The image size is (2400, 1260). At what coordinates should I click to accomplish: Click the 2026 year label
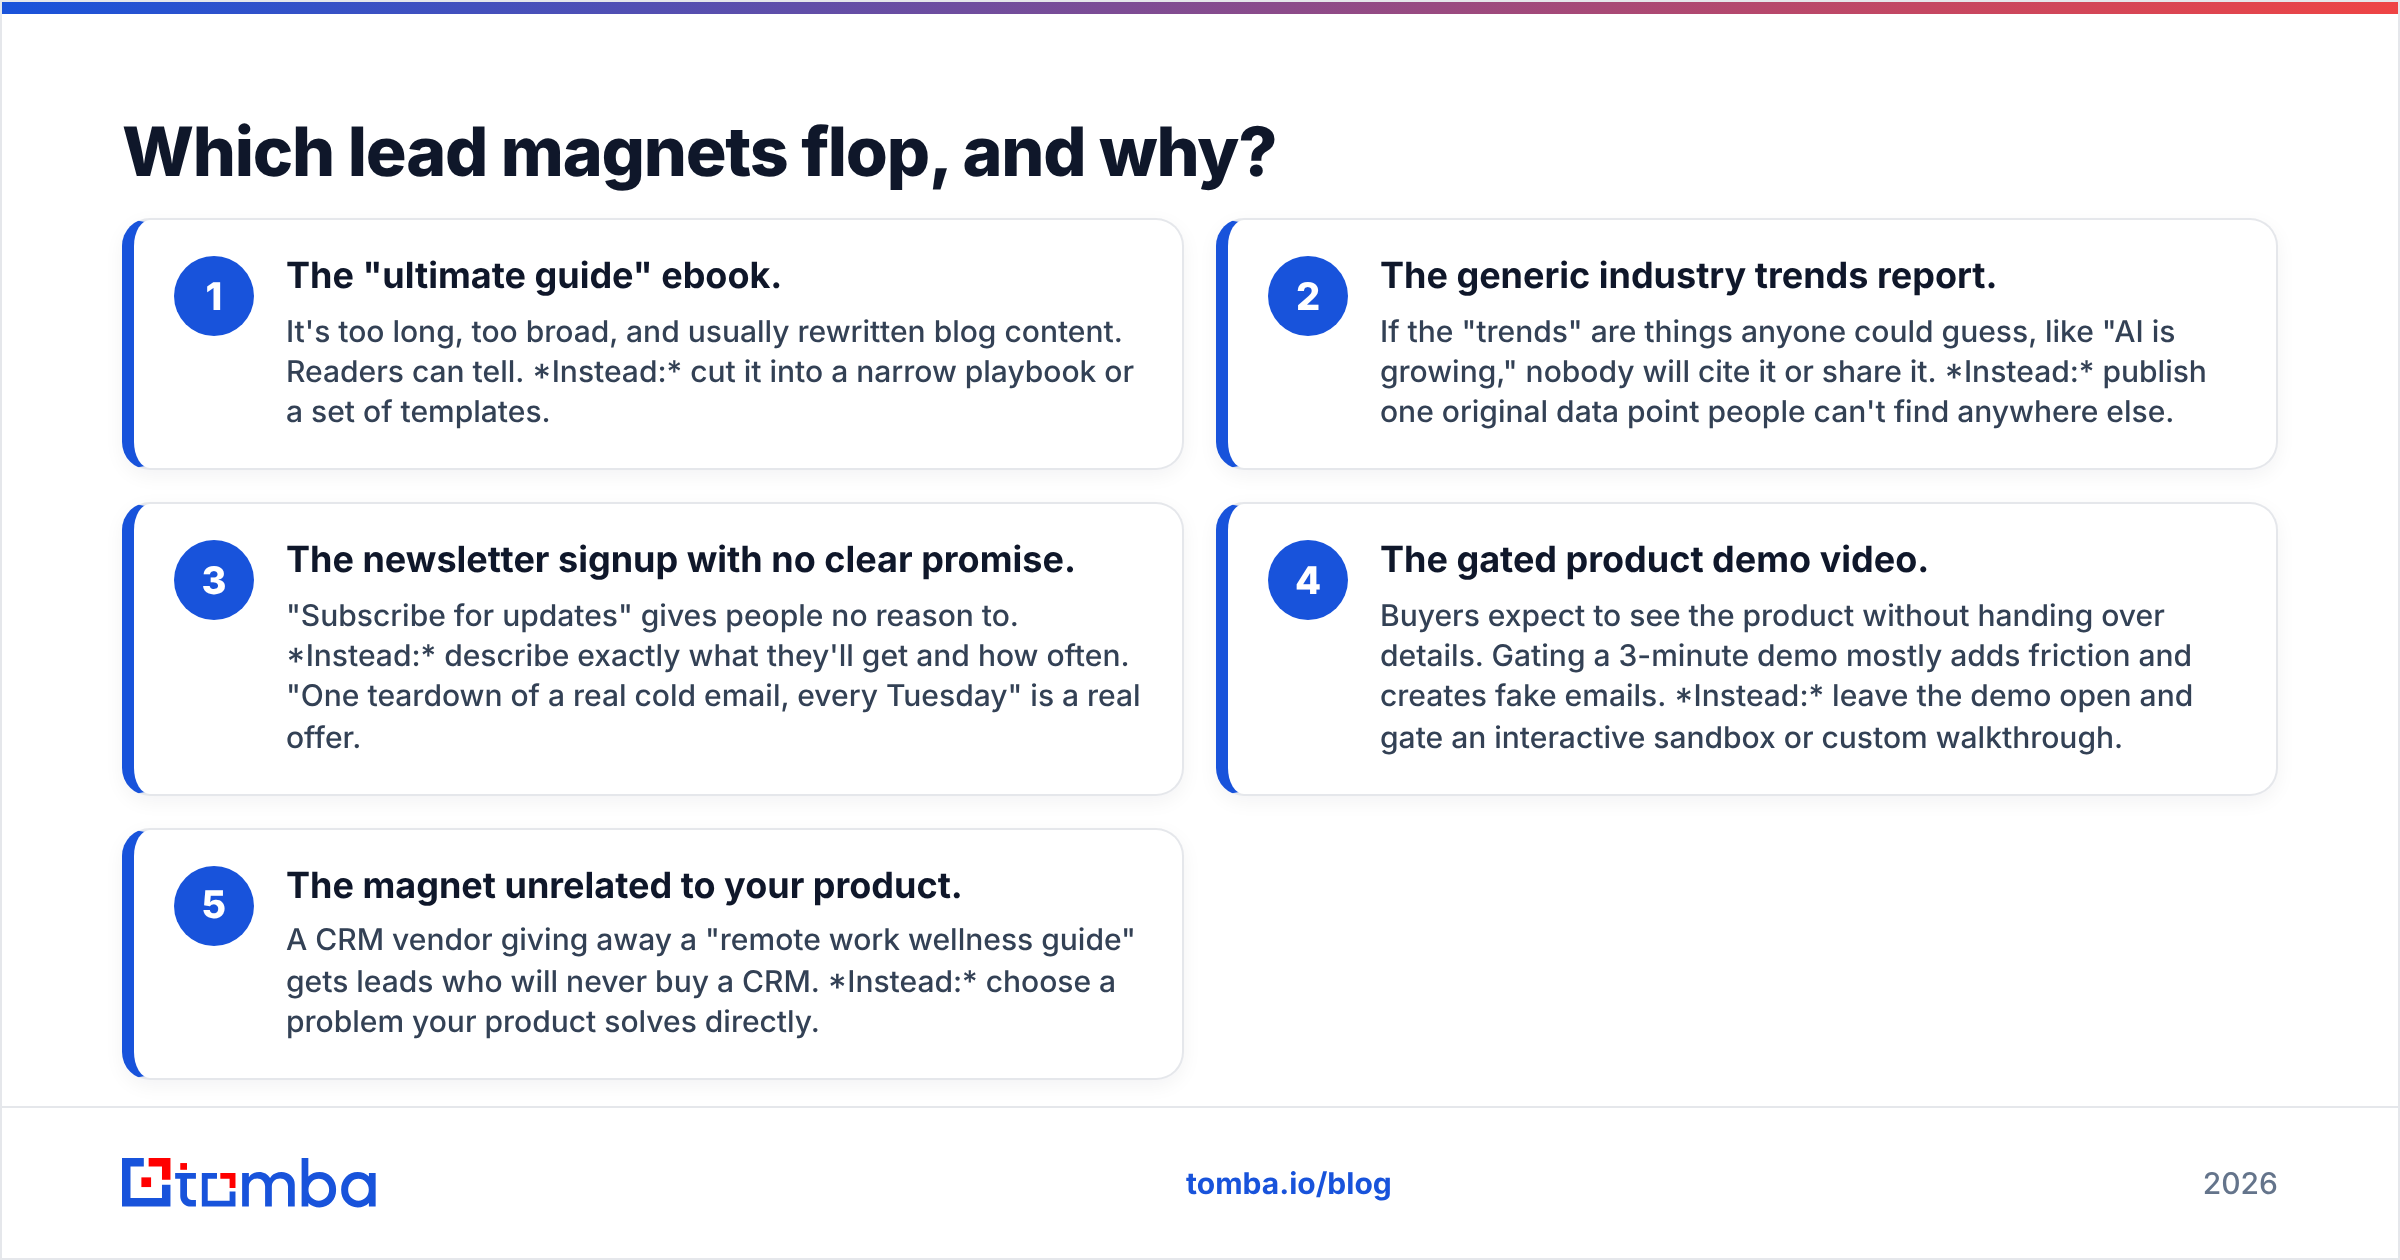[x=2240, y=1184]
